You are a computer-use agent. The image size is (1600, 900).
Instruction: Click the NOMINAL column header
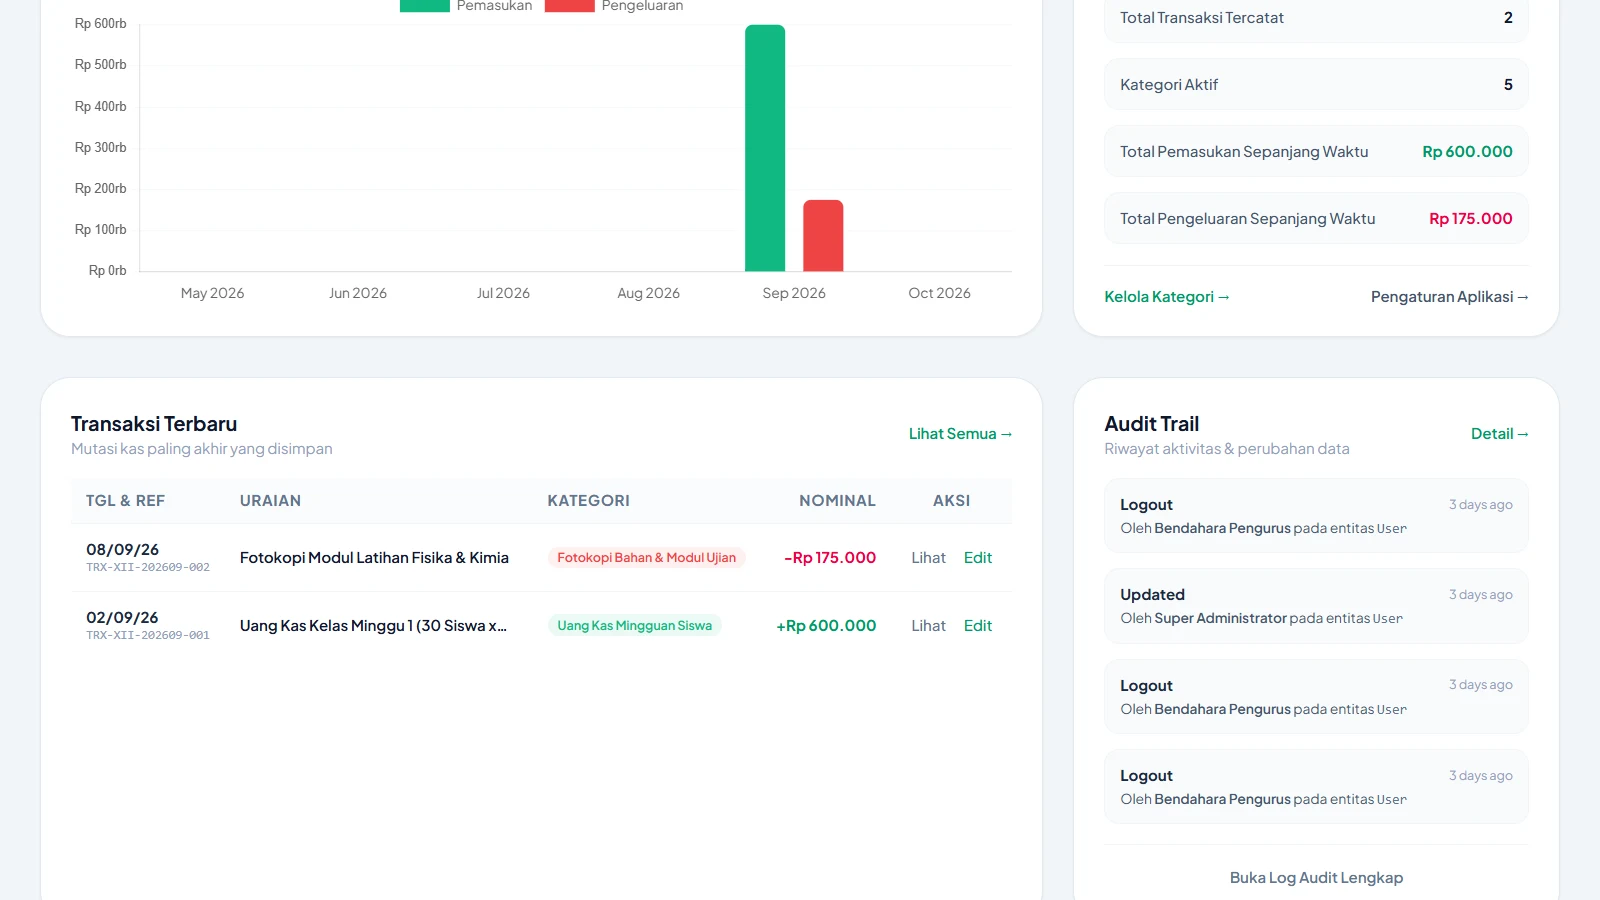(x=837, y=501)
